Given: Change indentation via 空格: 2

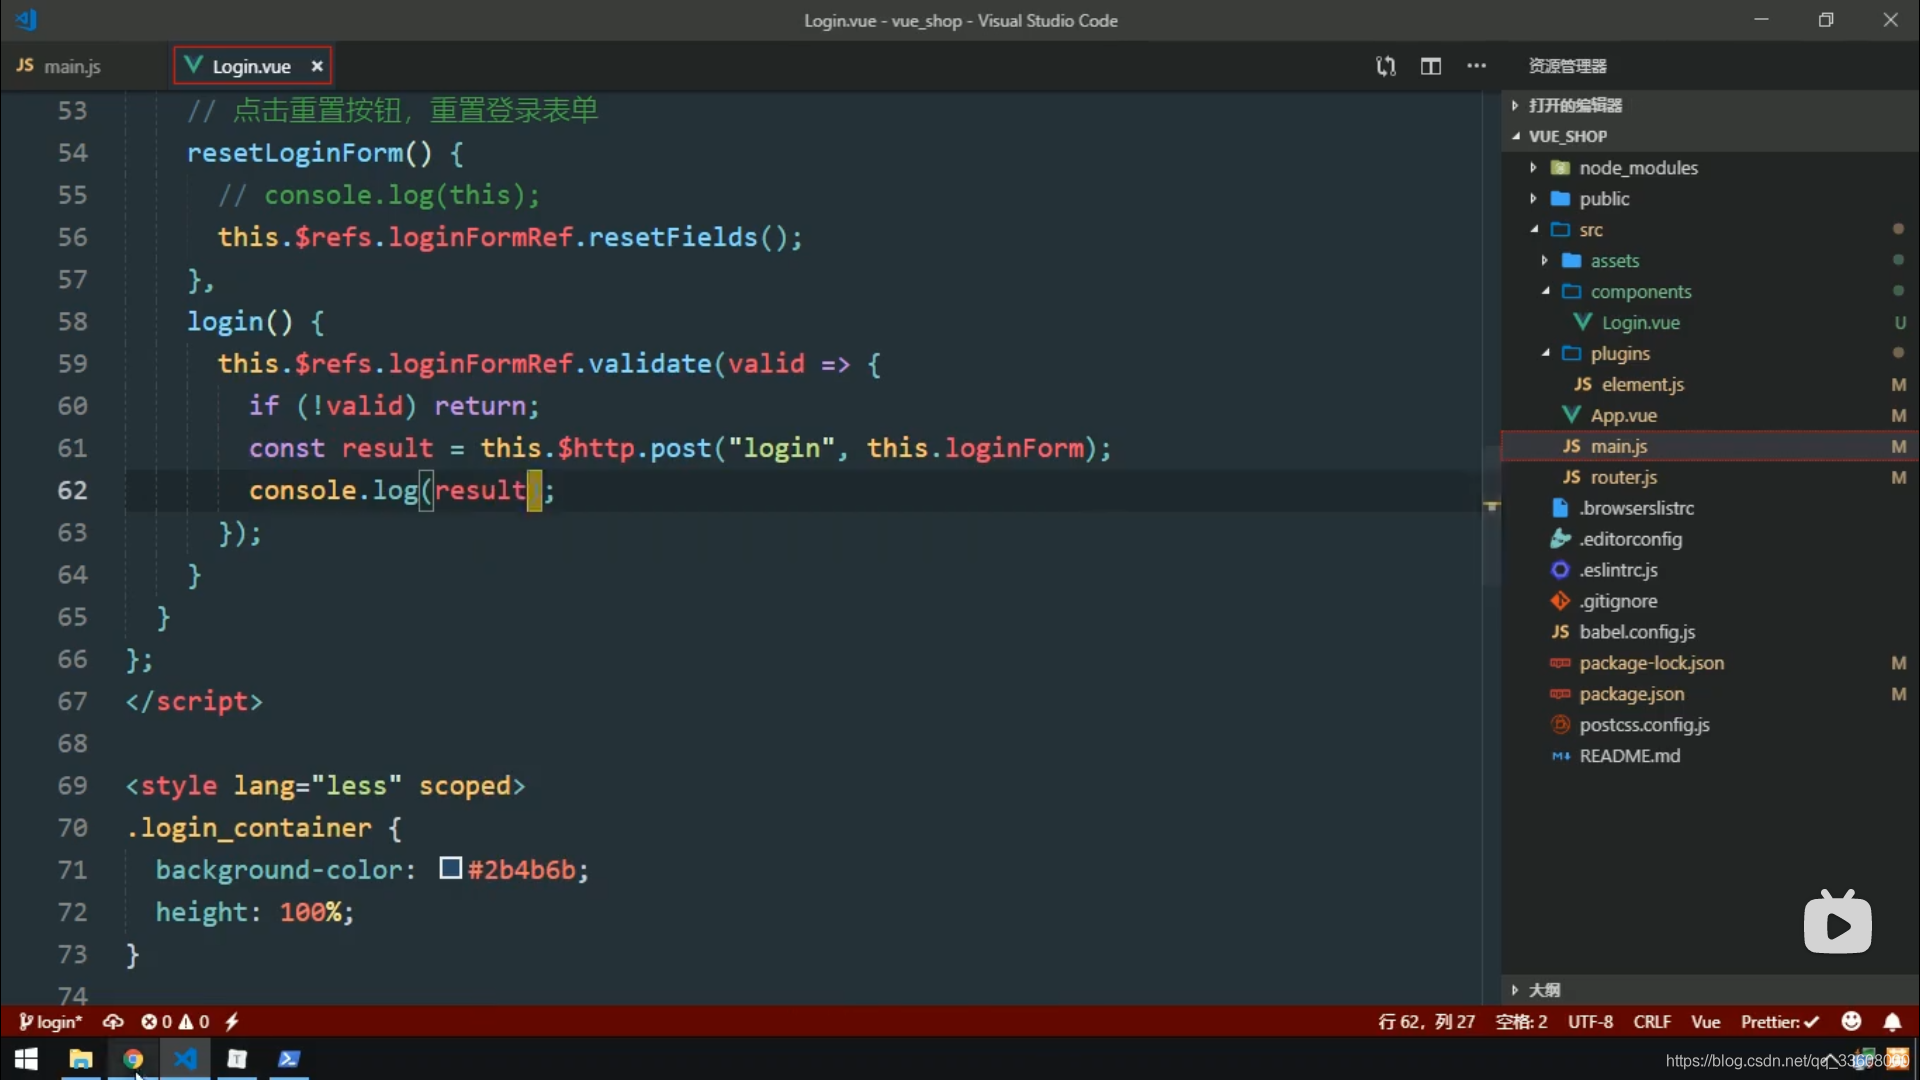Looking at the screenshot, I should coord(1521,1022).
